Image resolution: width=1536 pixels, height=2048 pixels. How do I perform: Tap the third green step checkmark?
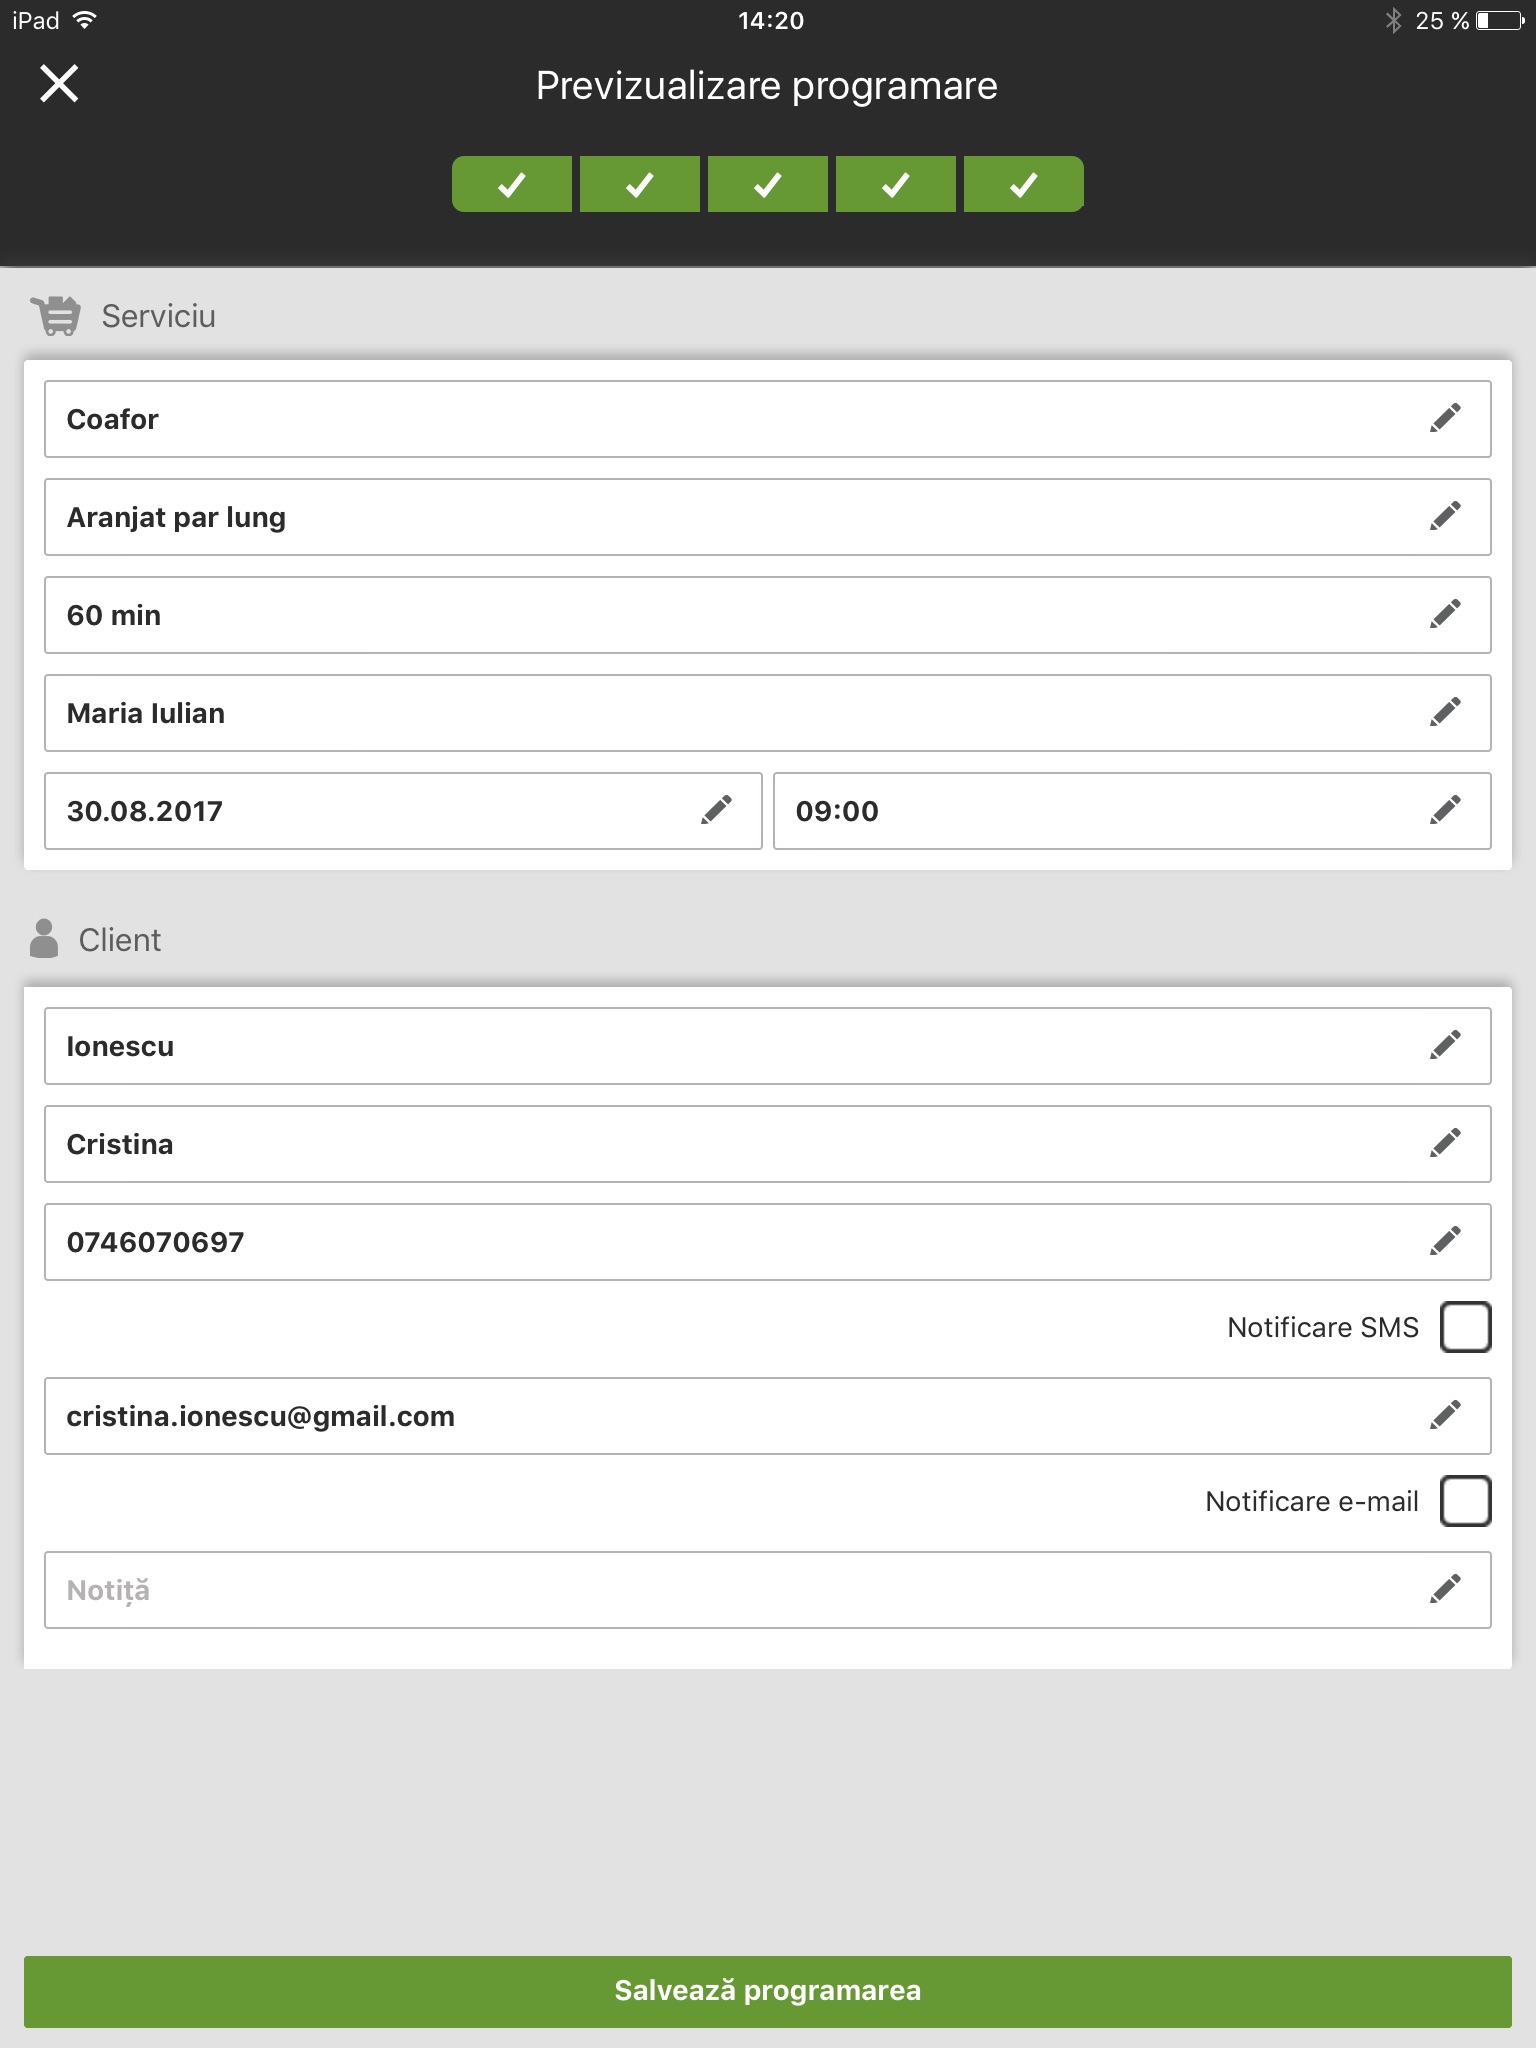tap(768, 184)
